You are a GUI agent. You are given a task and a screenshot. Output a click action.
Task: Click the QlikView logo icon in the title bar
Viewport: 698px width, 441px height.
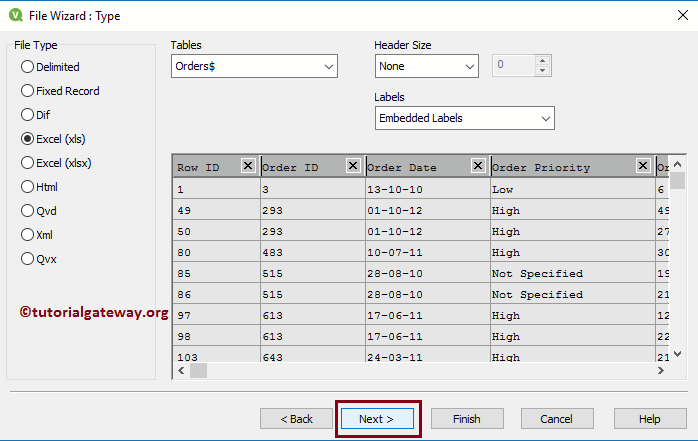(16, 15)
